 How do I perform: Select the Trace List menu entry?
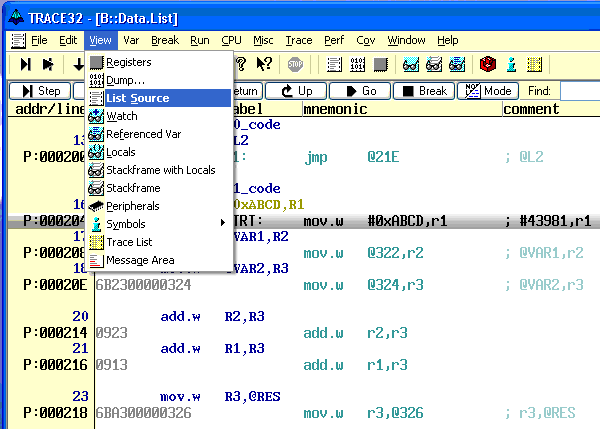[128, 242]
